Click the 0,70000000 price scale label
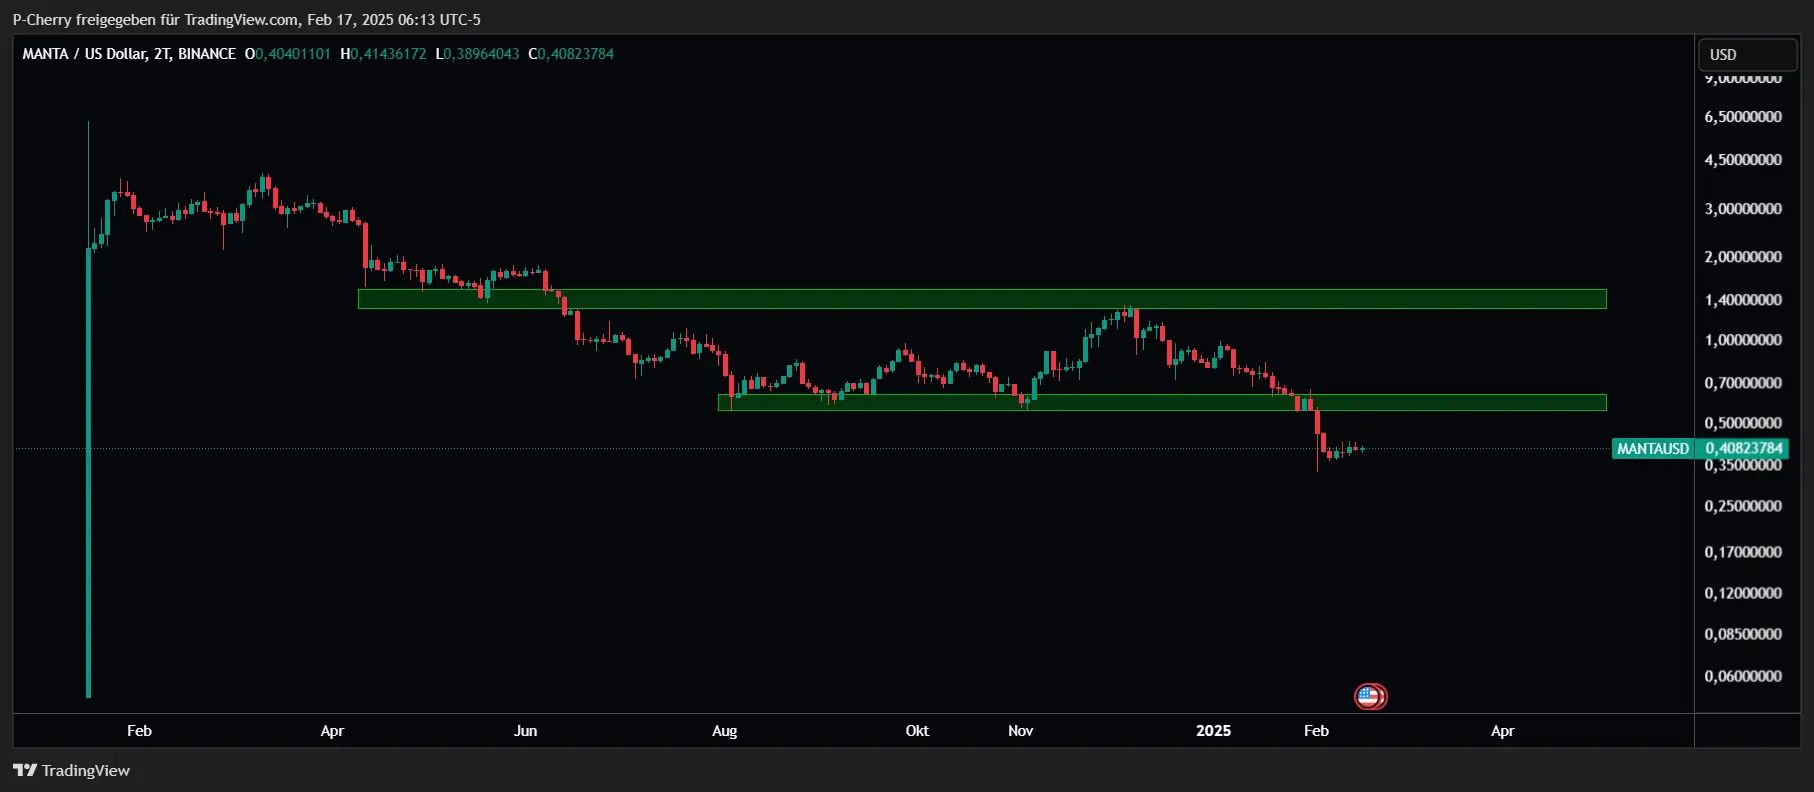Image resolution: width=1814 pixels, height=792 pixels. (1743, 383)
